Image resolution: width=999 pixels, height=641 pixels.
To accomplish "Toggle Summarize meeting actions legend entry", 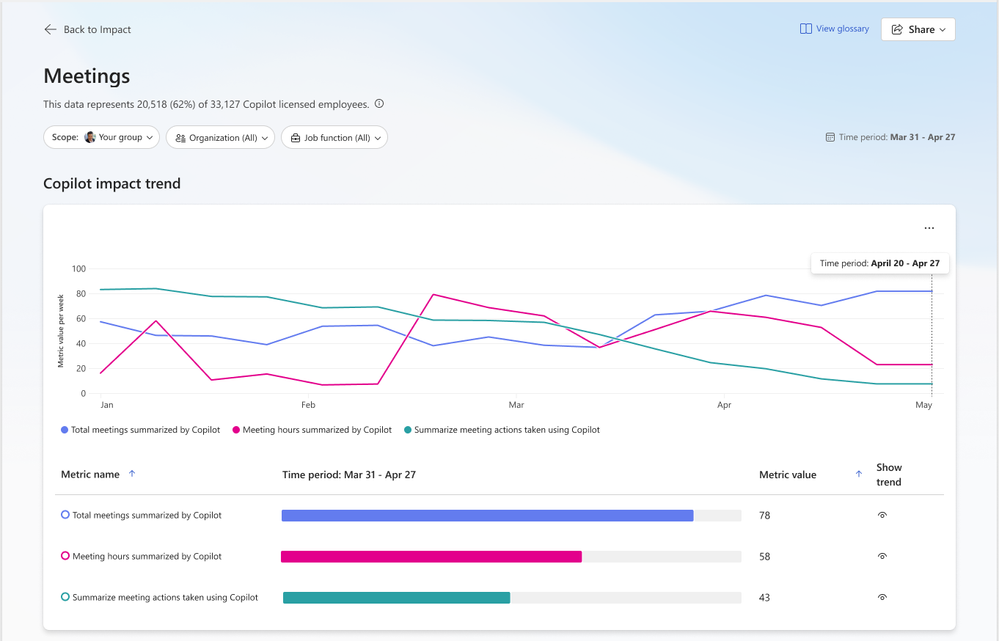I will pyautogui.click(x=502, y=430).
